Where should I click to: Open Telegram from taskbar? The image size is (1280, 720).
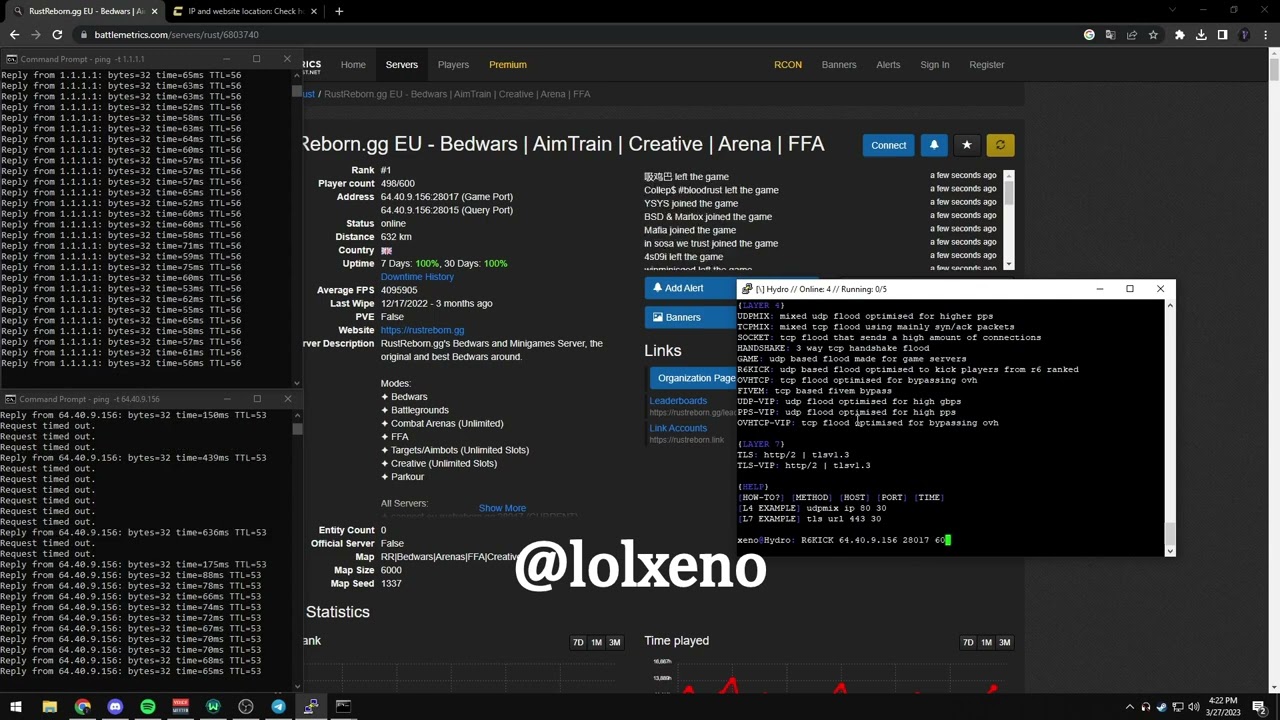click(x=278, y=707)
